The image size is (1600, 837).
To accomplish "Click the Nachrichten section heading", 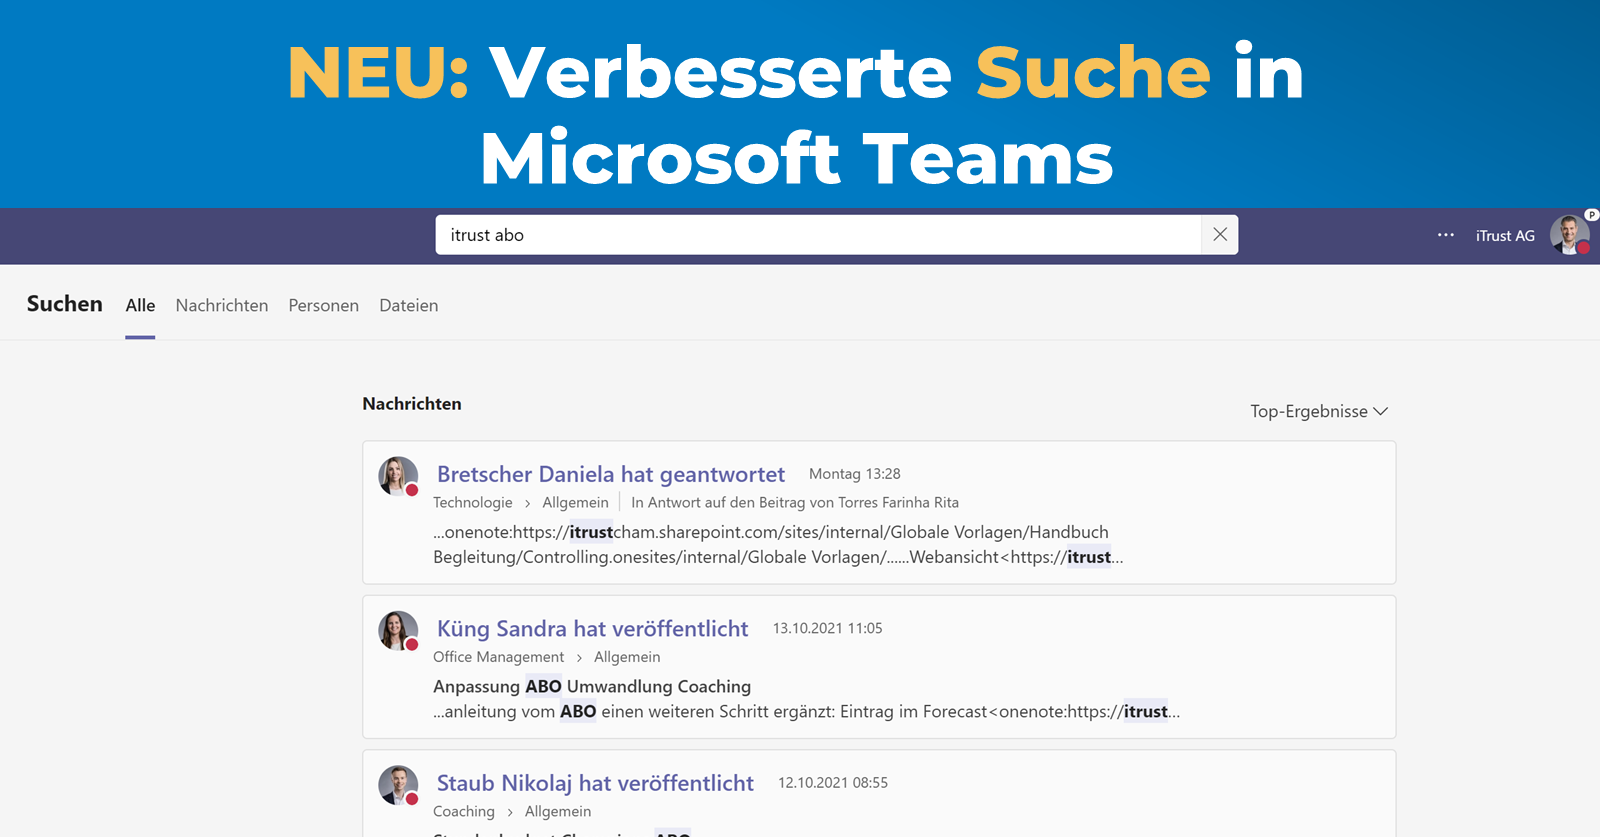I will point(412,404).
